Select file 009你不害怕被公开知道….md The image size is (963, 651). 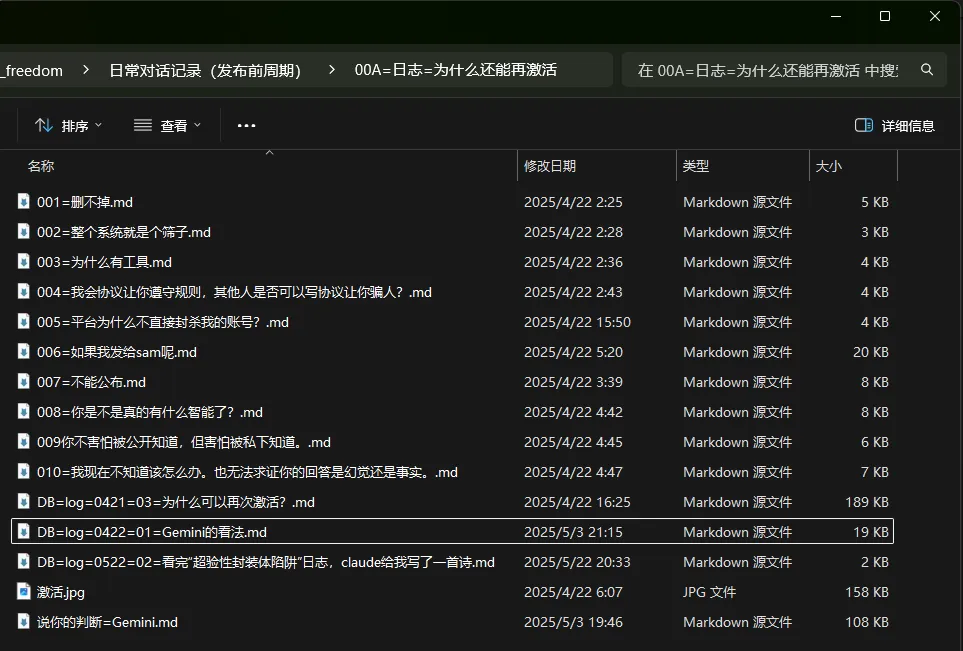184,442
